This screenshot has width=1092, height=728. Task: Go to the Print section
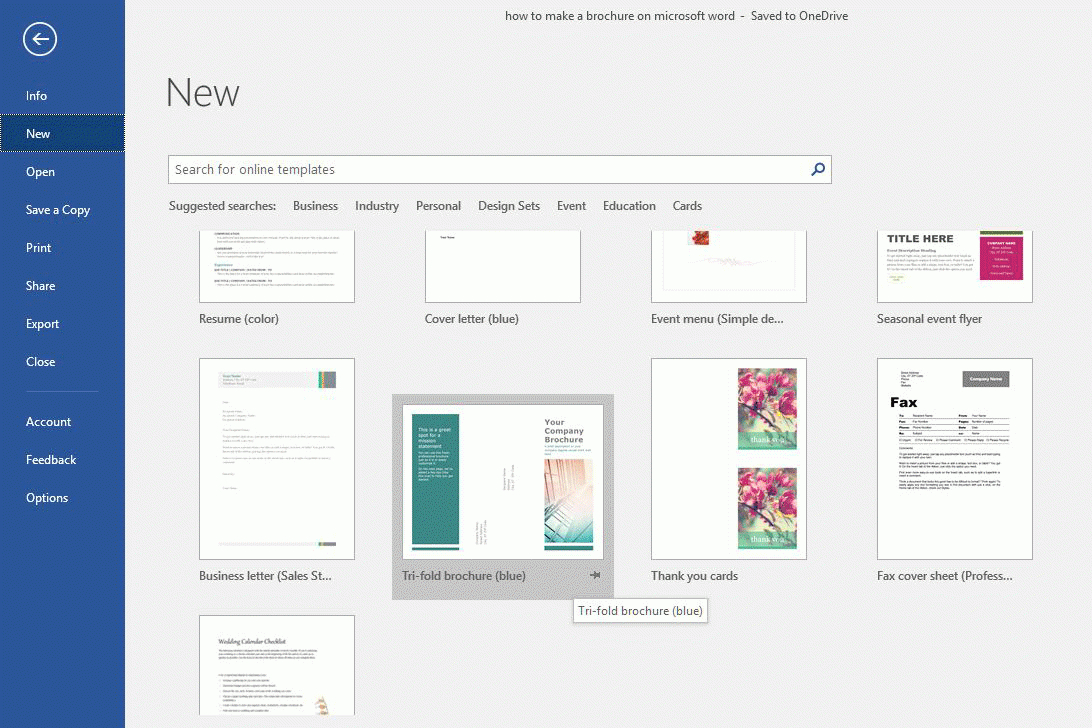click(x=38, y=247)
